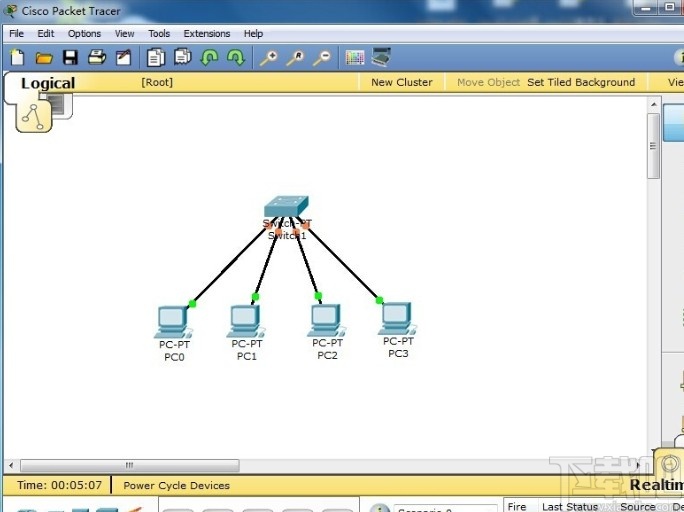Paste using the Paste icon
The height and width of the screenshot is (512, 684).
point(182,57)
